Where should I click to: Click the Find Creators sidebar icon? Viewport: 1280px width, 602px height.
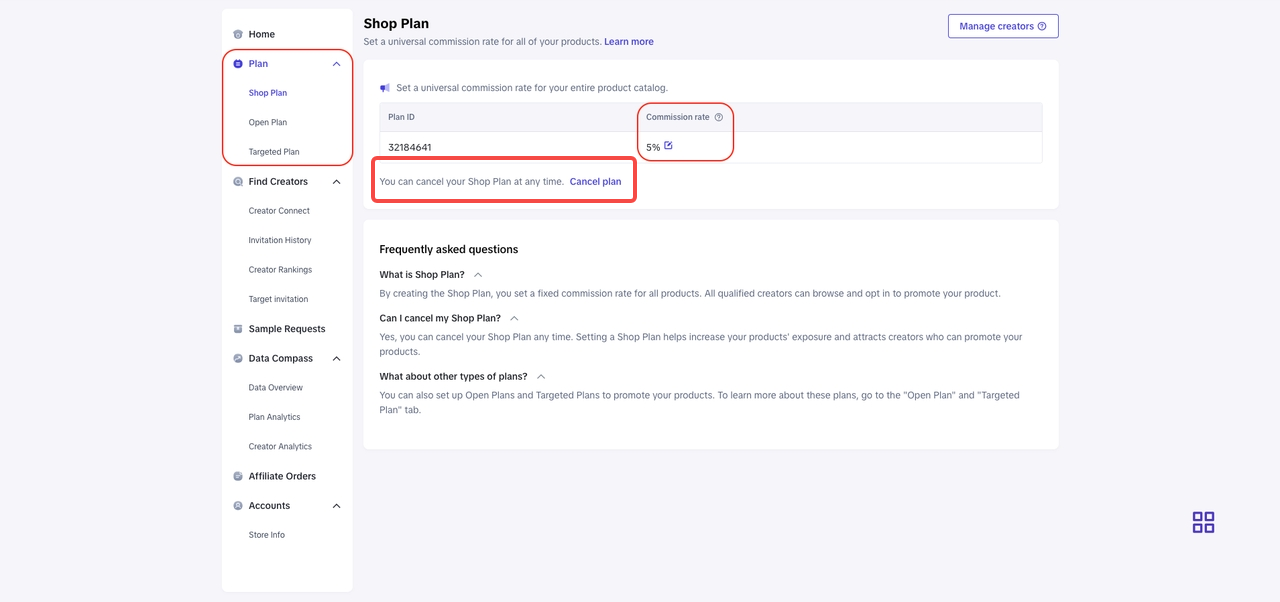(x=238, y=182)
